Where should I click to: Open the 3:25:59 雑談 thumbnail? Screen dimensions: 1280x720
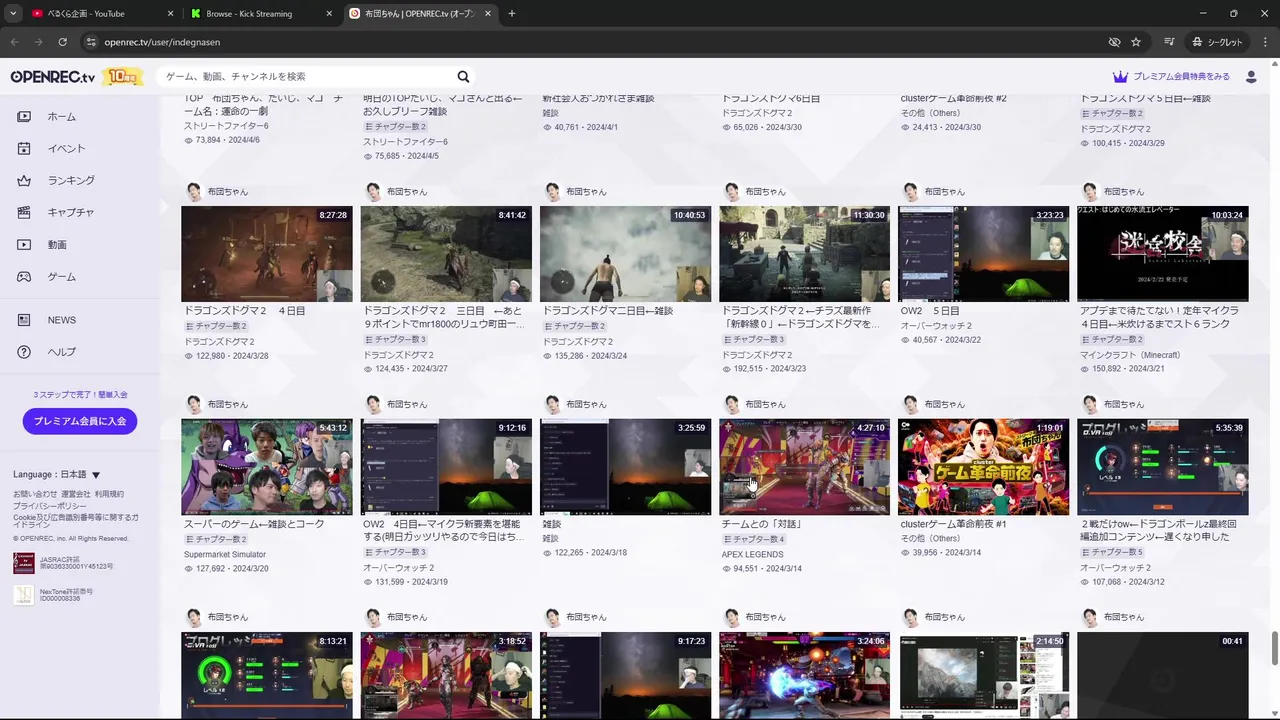point(625,467)
